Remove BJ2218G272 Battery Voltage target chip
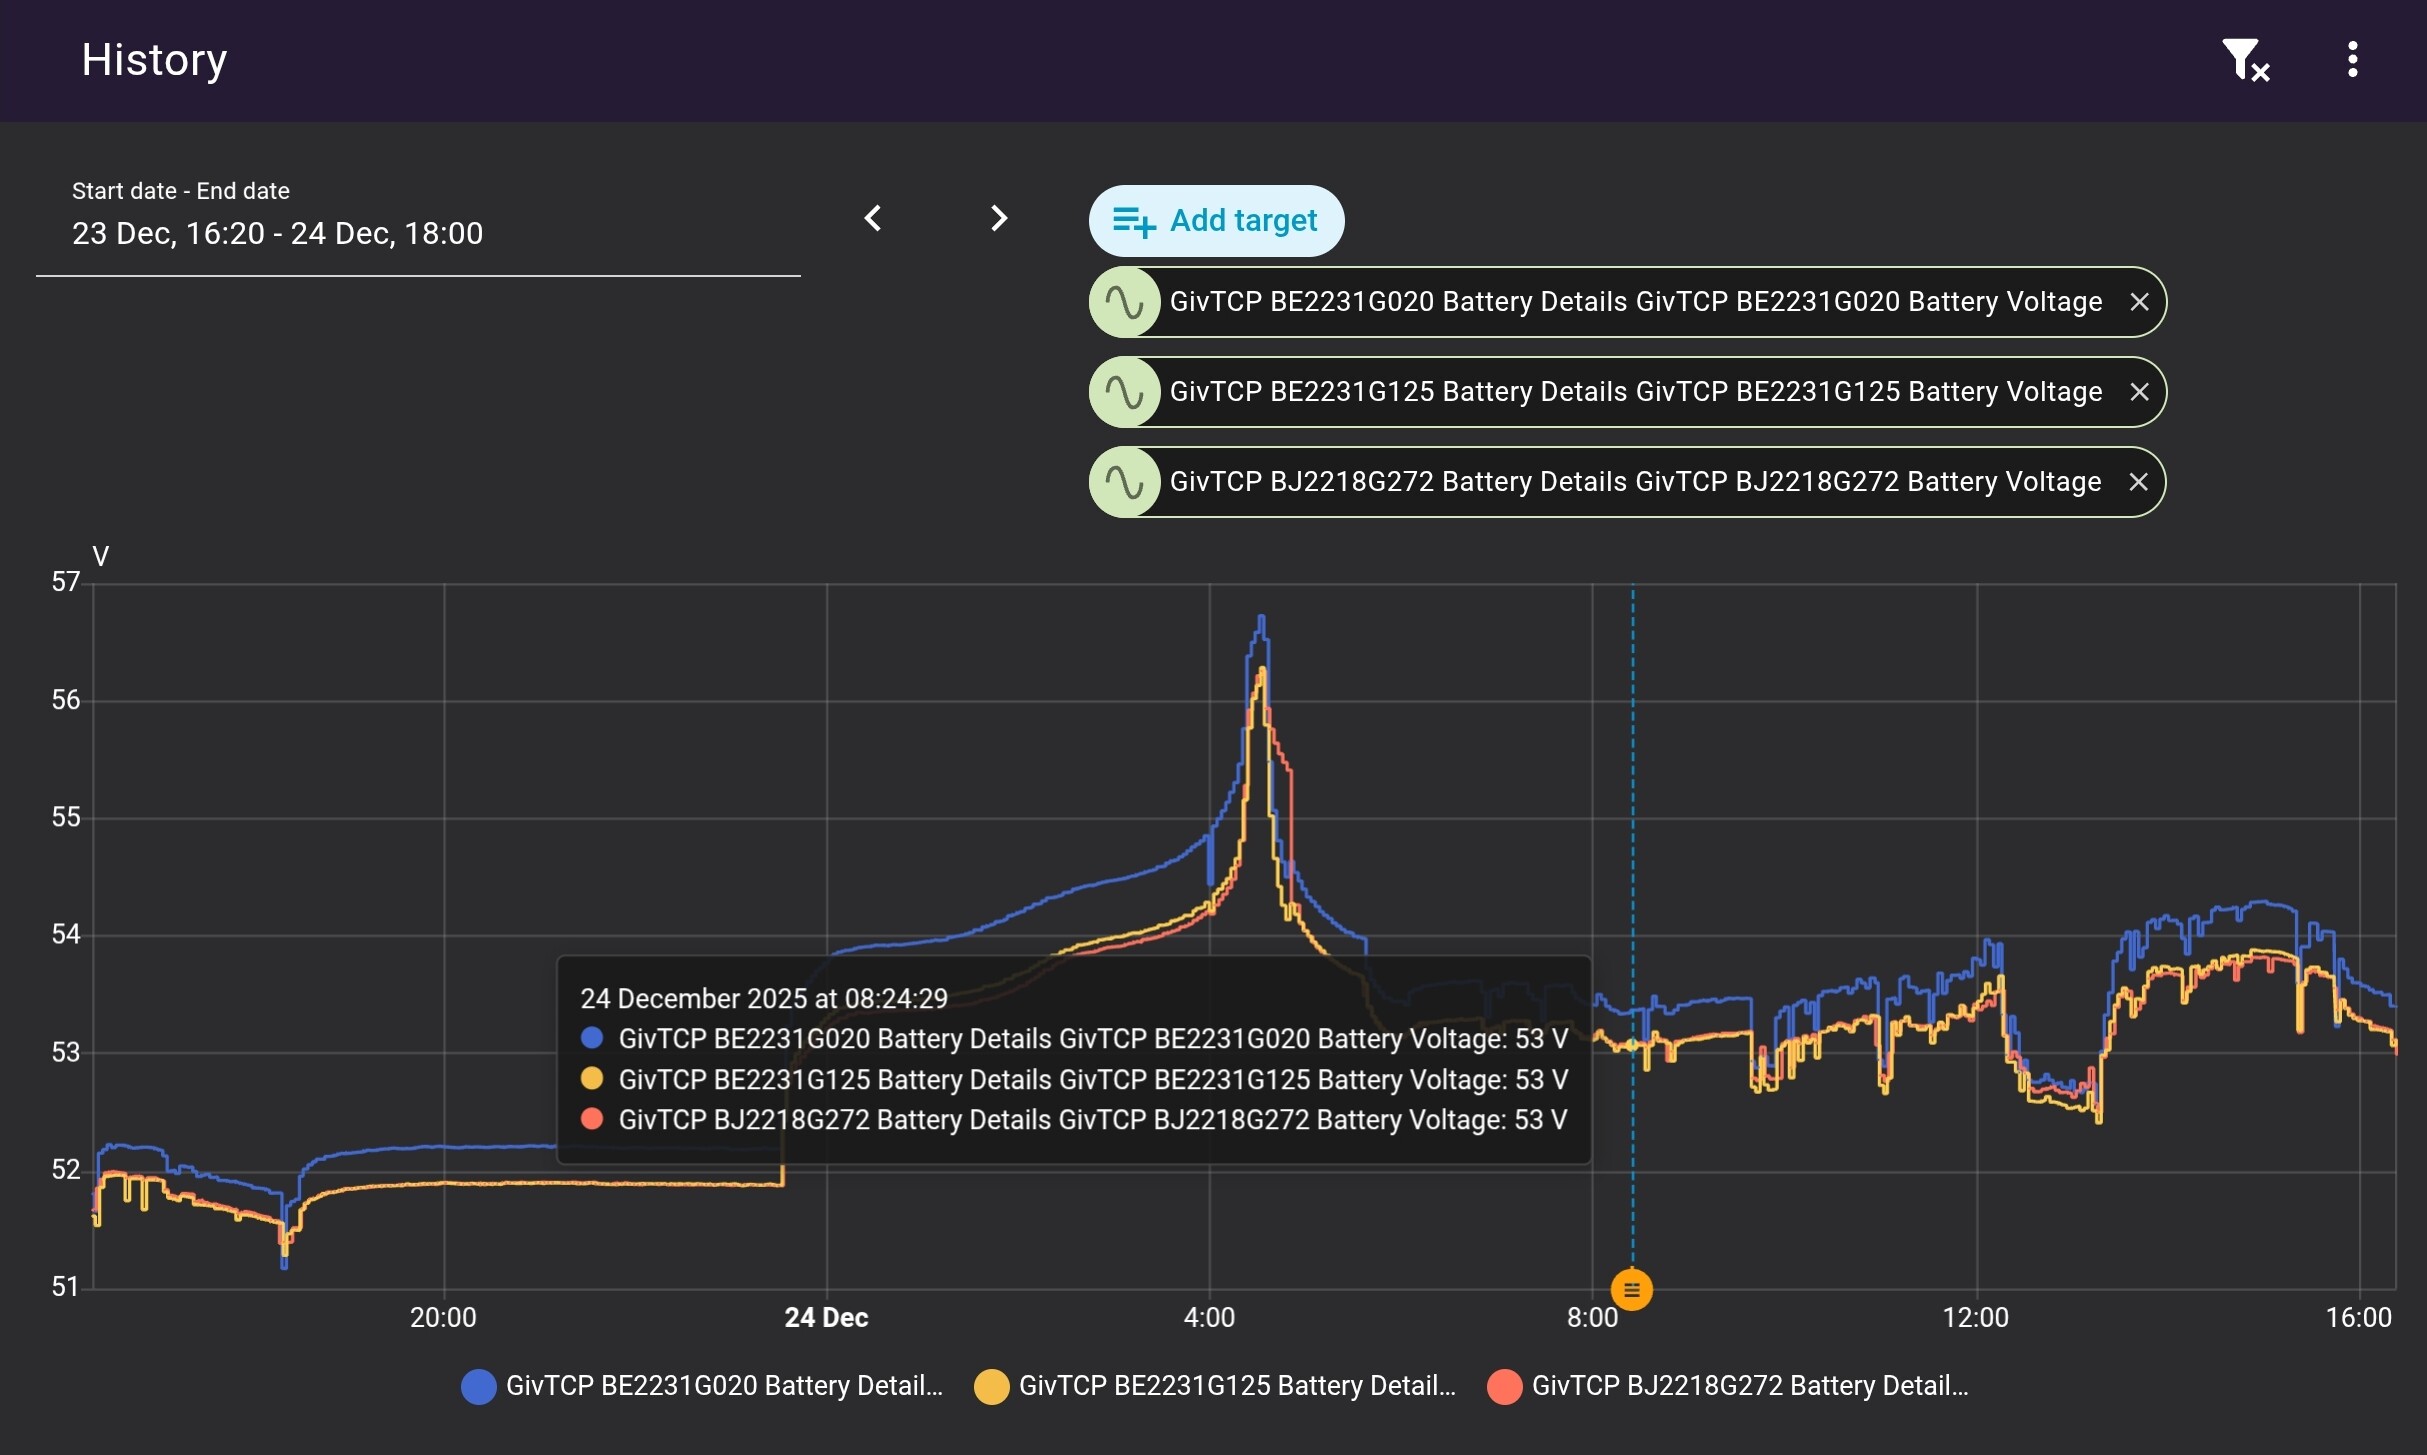The width and height of the screenshot is (2427, 1455). pyautogui.click(x=2138, y=482)
